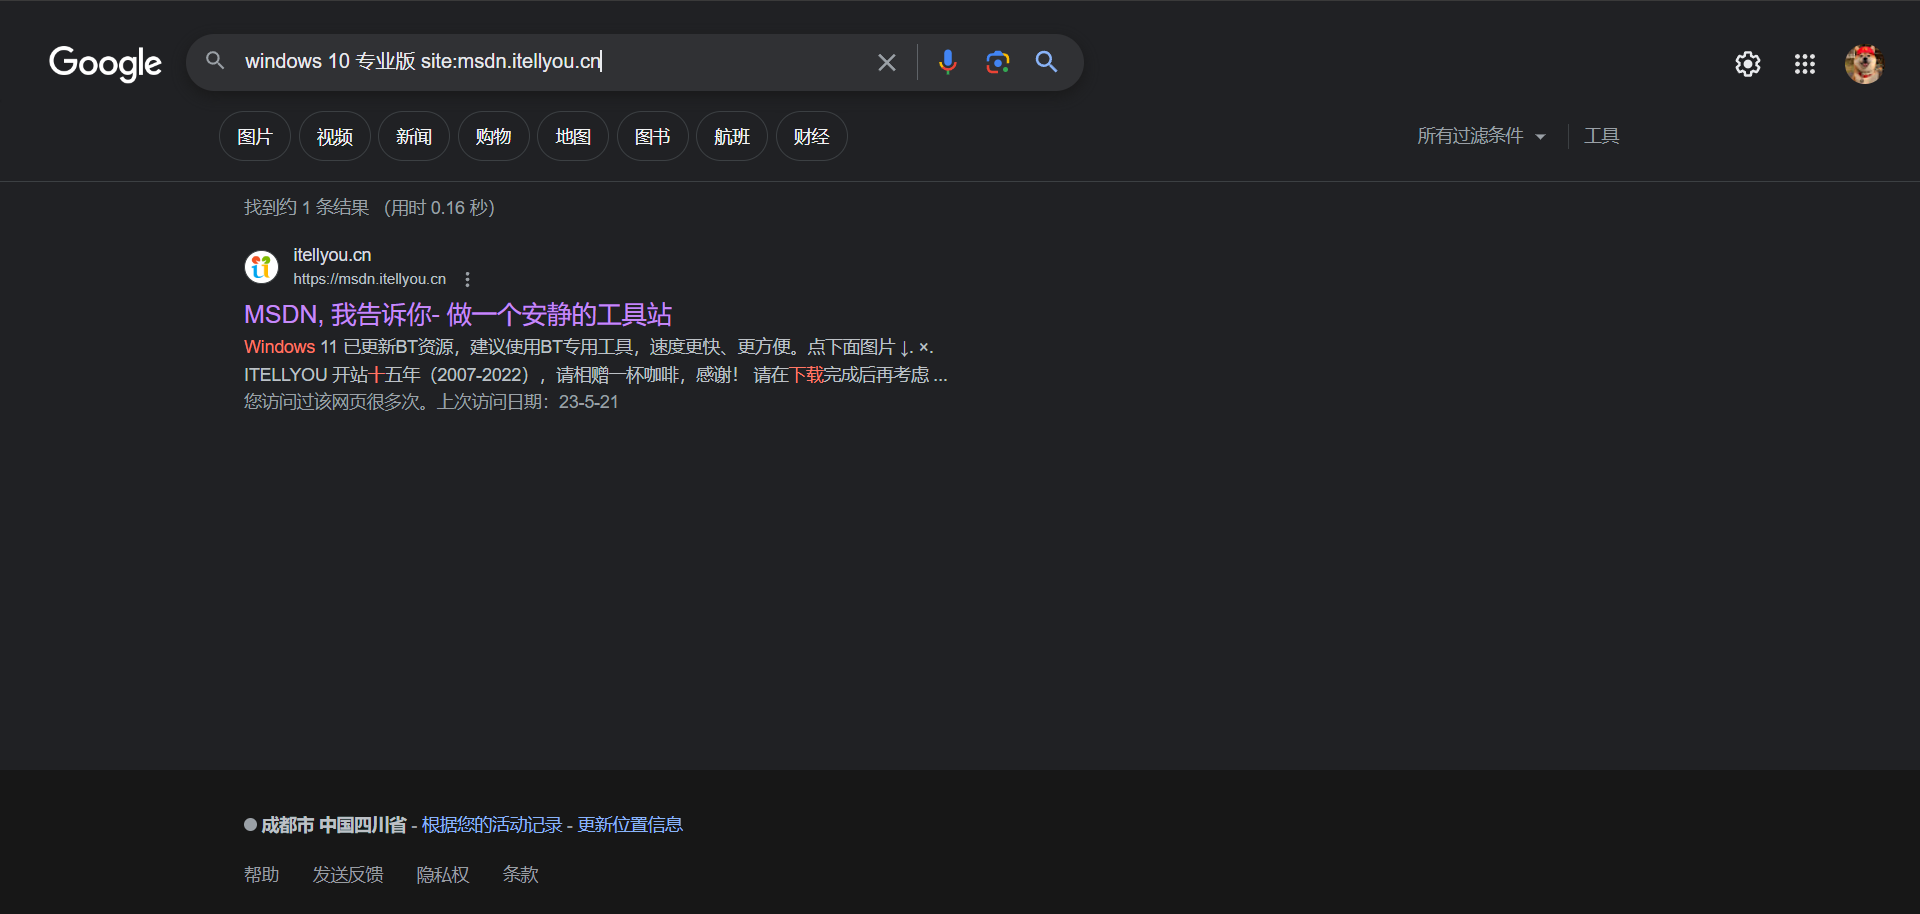Open Google apps grid icon
Image resolution: width=1920 pixels, height=914 pixels.
click(1804, 64)
